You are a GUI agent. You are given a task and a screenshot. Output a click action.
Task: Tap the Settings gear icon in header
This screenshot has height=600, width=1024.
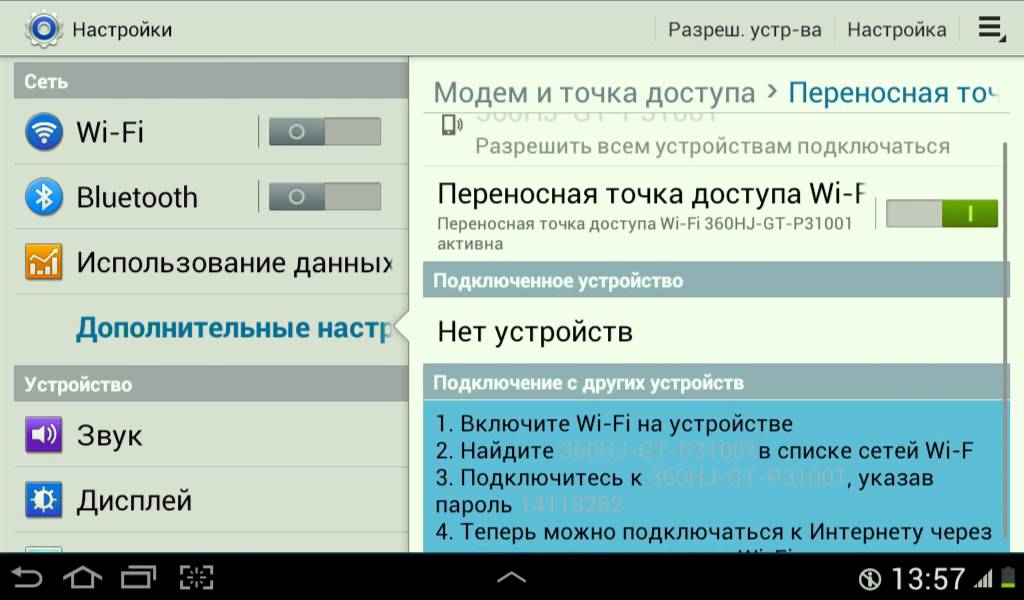click(x=43, y=29)
